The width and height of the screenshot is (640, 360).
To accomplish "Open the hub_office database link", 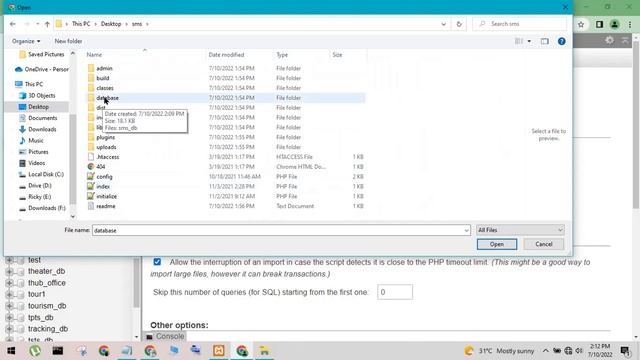I will tap(47, 283).
